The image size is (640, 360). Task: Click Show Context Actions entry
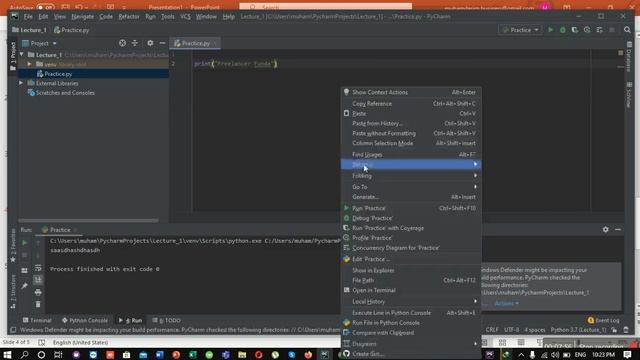coord(411,92)
